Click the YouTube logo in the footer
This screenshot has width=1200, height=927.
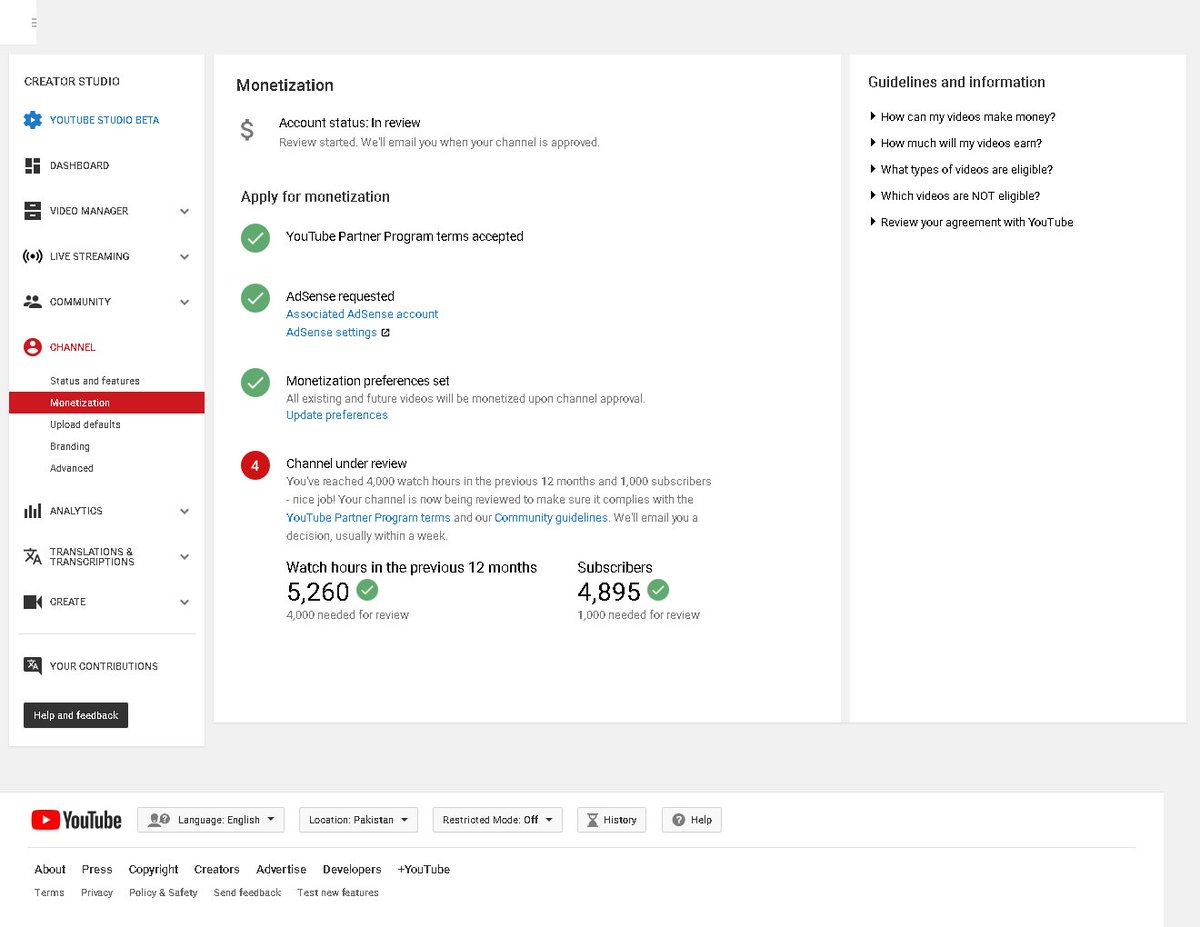point(76,820)
